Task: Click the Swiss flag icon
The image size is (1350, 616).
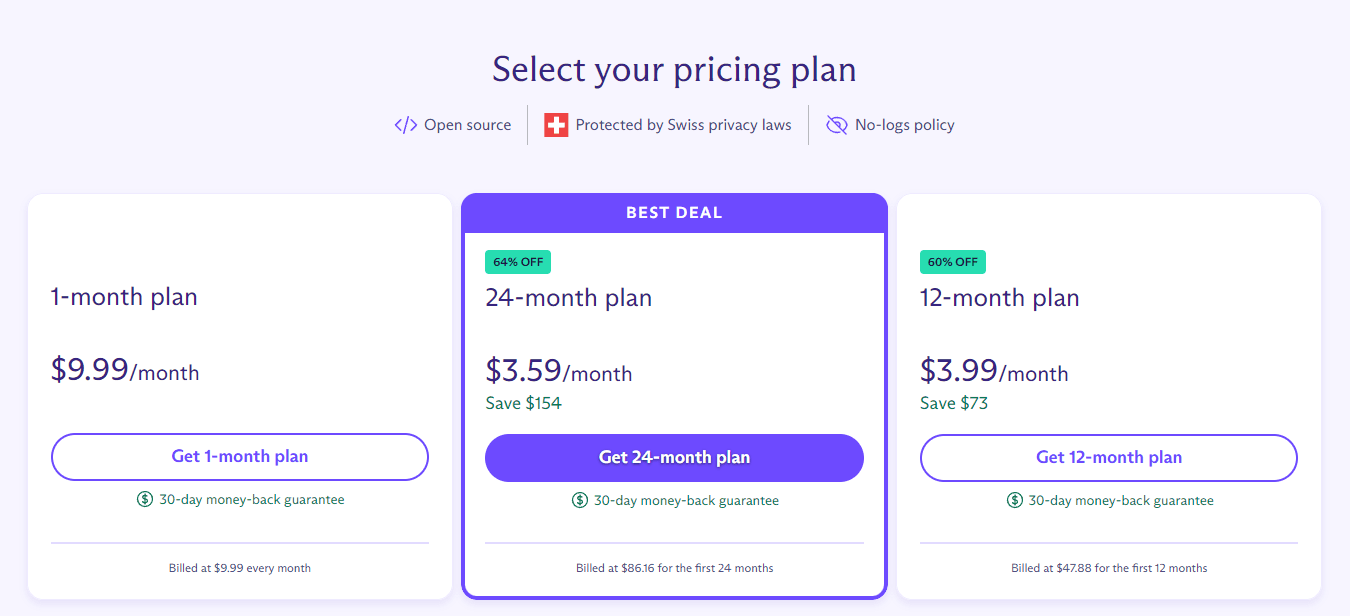Action: [x=556, y=125]
